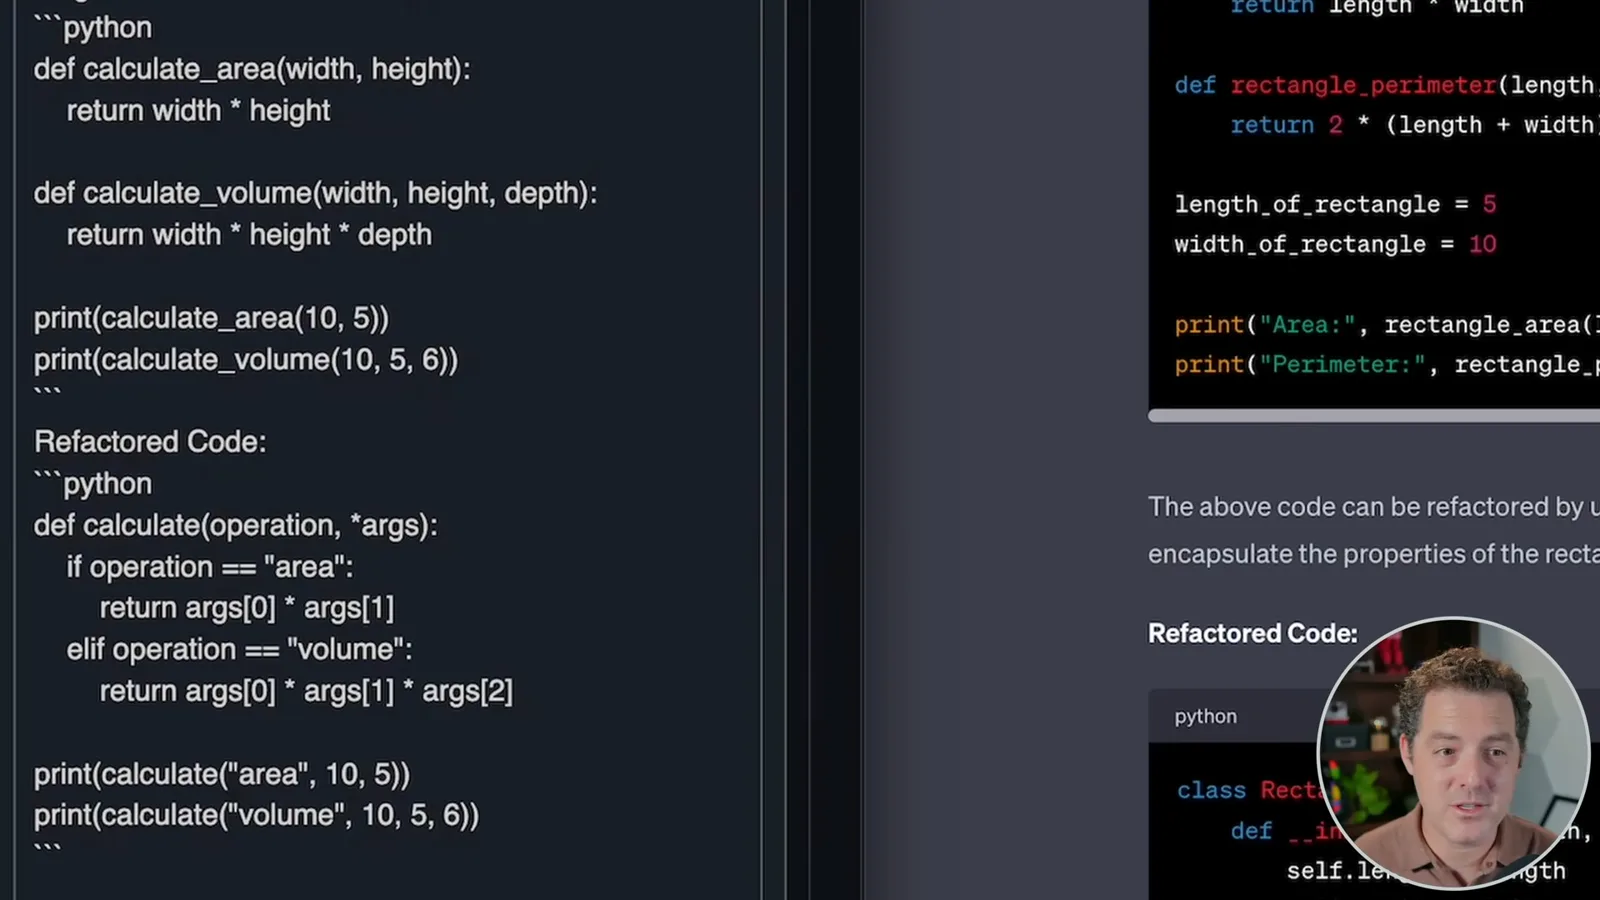
Task: Click the line 'return width * height * depth'
Action: [x=249, y=235]
